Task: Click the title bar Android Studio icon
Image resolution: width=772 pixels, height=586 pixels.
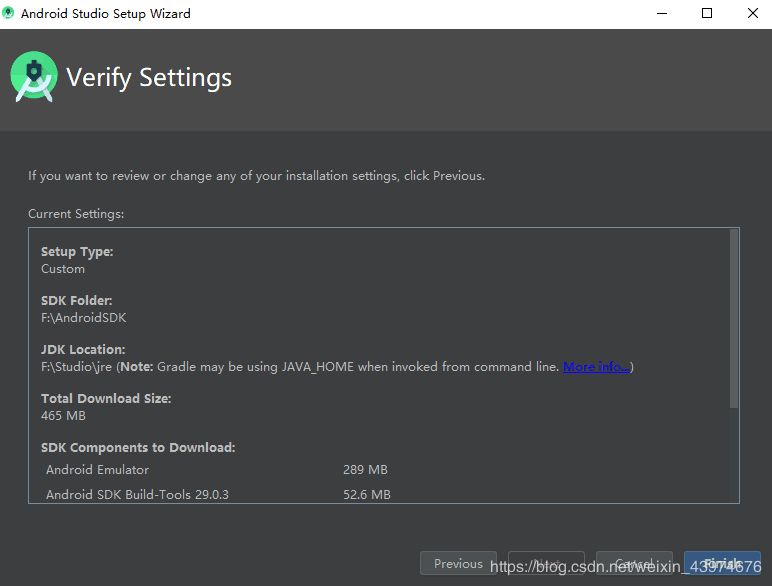Action: click(x=9, y=14)
